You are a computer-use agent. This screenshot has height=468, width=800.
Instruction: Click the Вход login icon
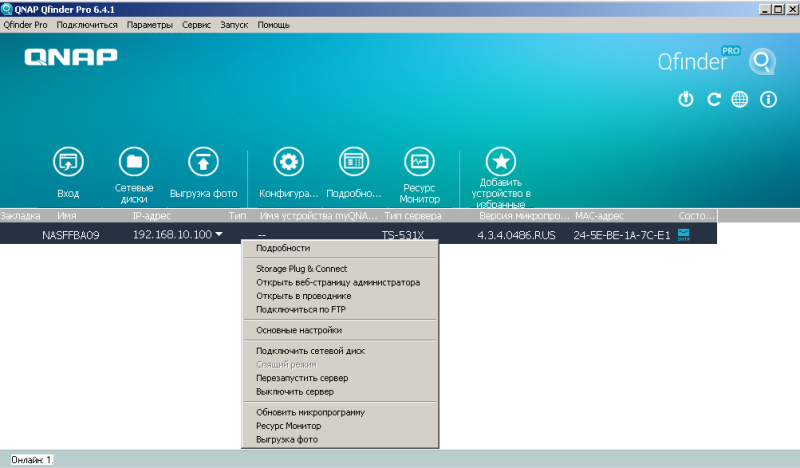pos(68,162)
